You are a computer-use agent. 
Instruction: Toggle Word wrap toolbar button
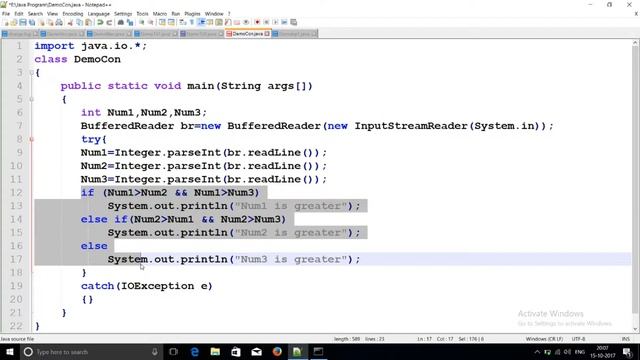182,22
